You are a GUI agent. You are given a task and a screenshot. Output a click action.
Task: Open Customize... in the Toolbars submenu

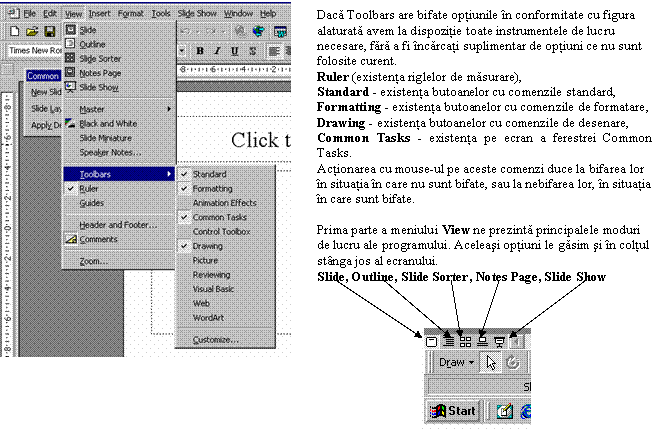(x=215, y=340)
